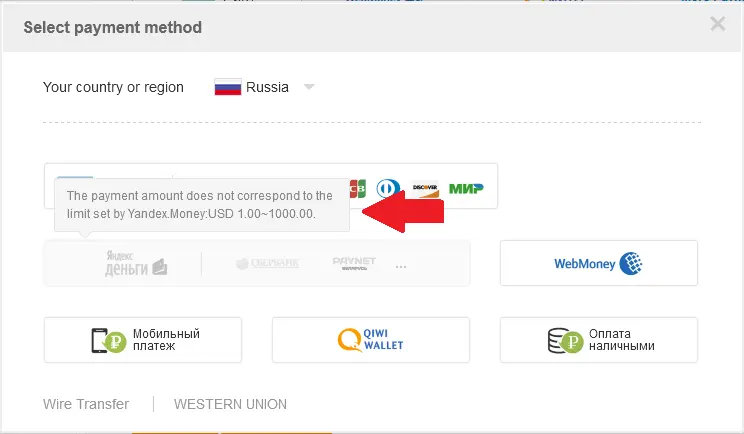Choose the Discover card logo
744x434 pixels.
pos(425,188)
